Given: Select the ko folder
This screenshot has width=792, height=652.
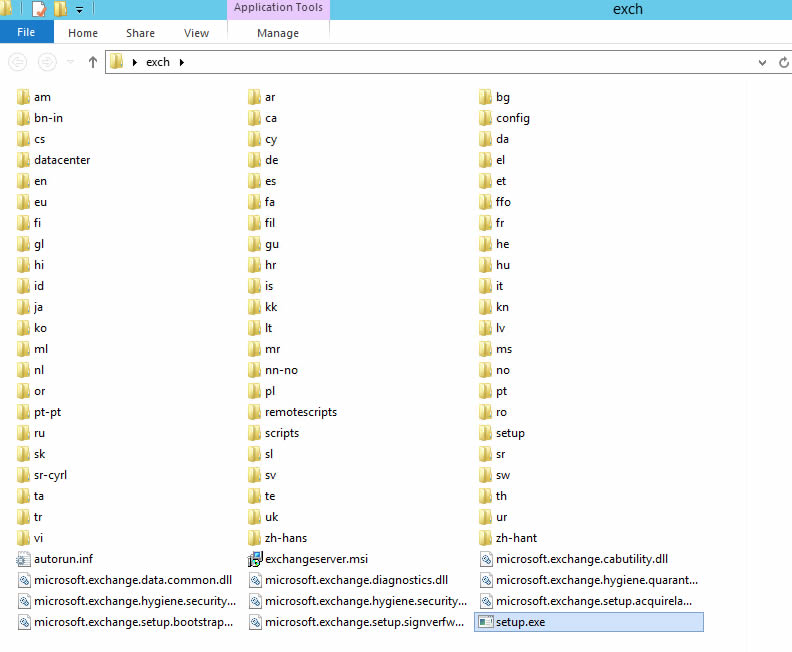Looking at the screenshot, I should [x=32, y=328].
